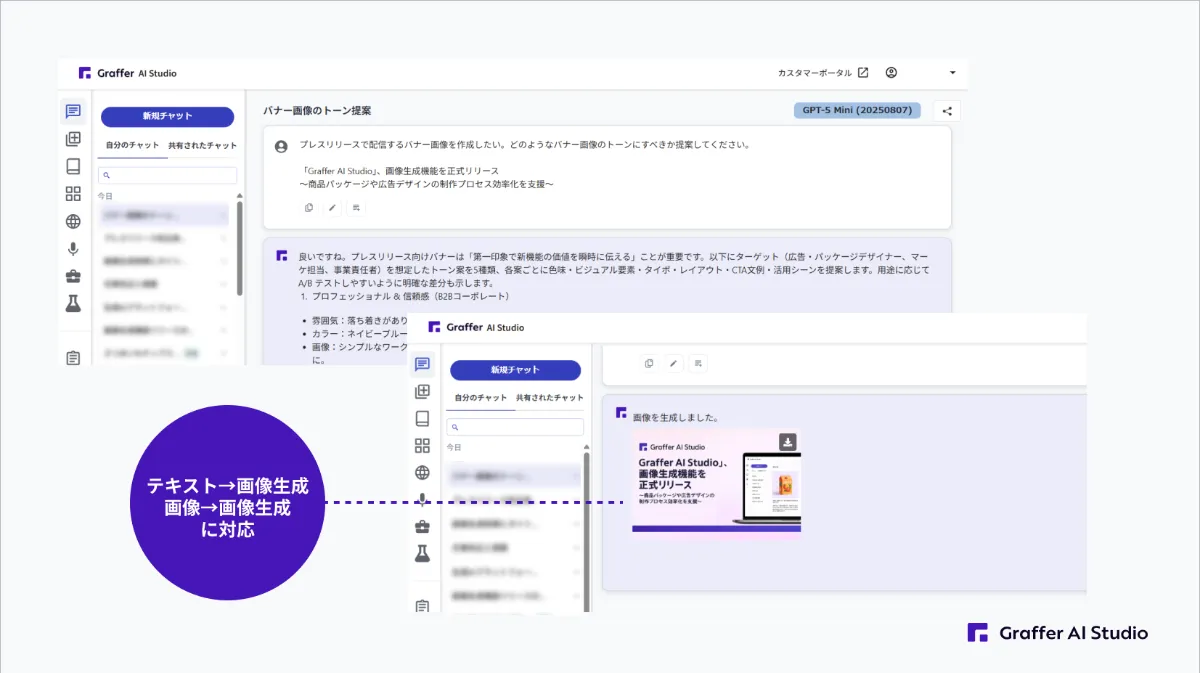
Task: Start a 新規チャット in the background window
Action: [x=167, y=116]
